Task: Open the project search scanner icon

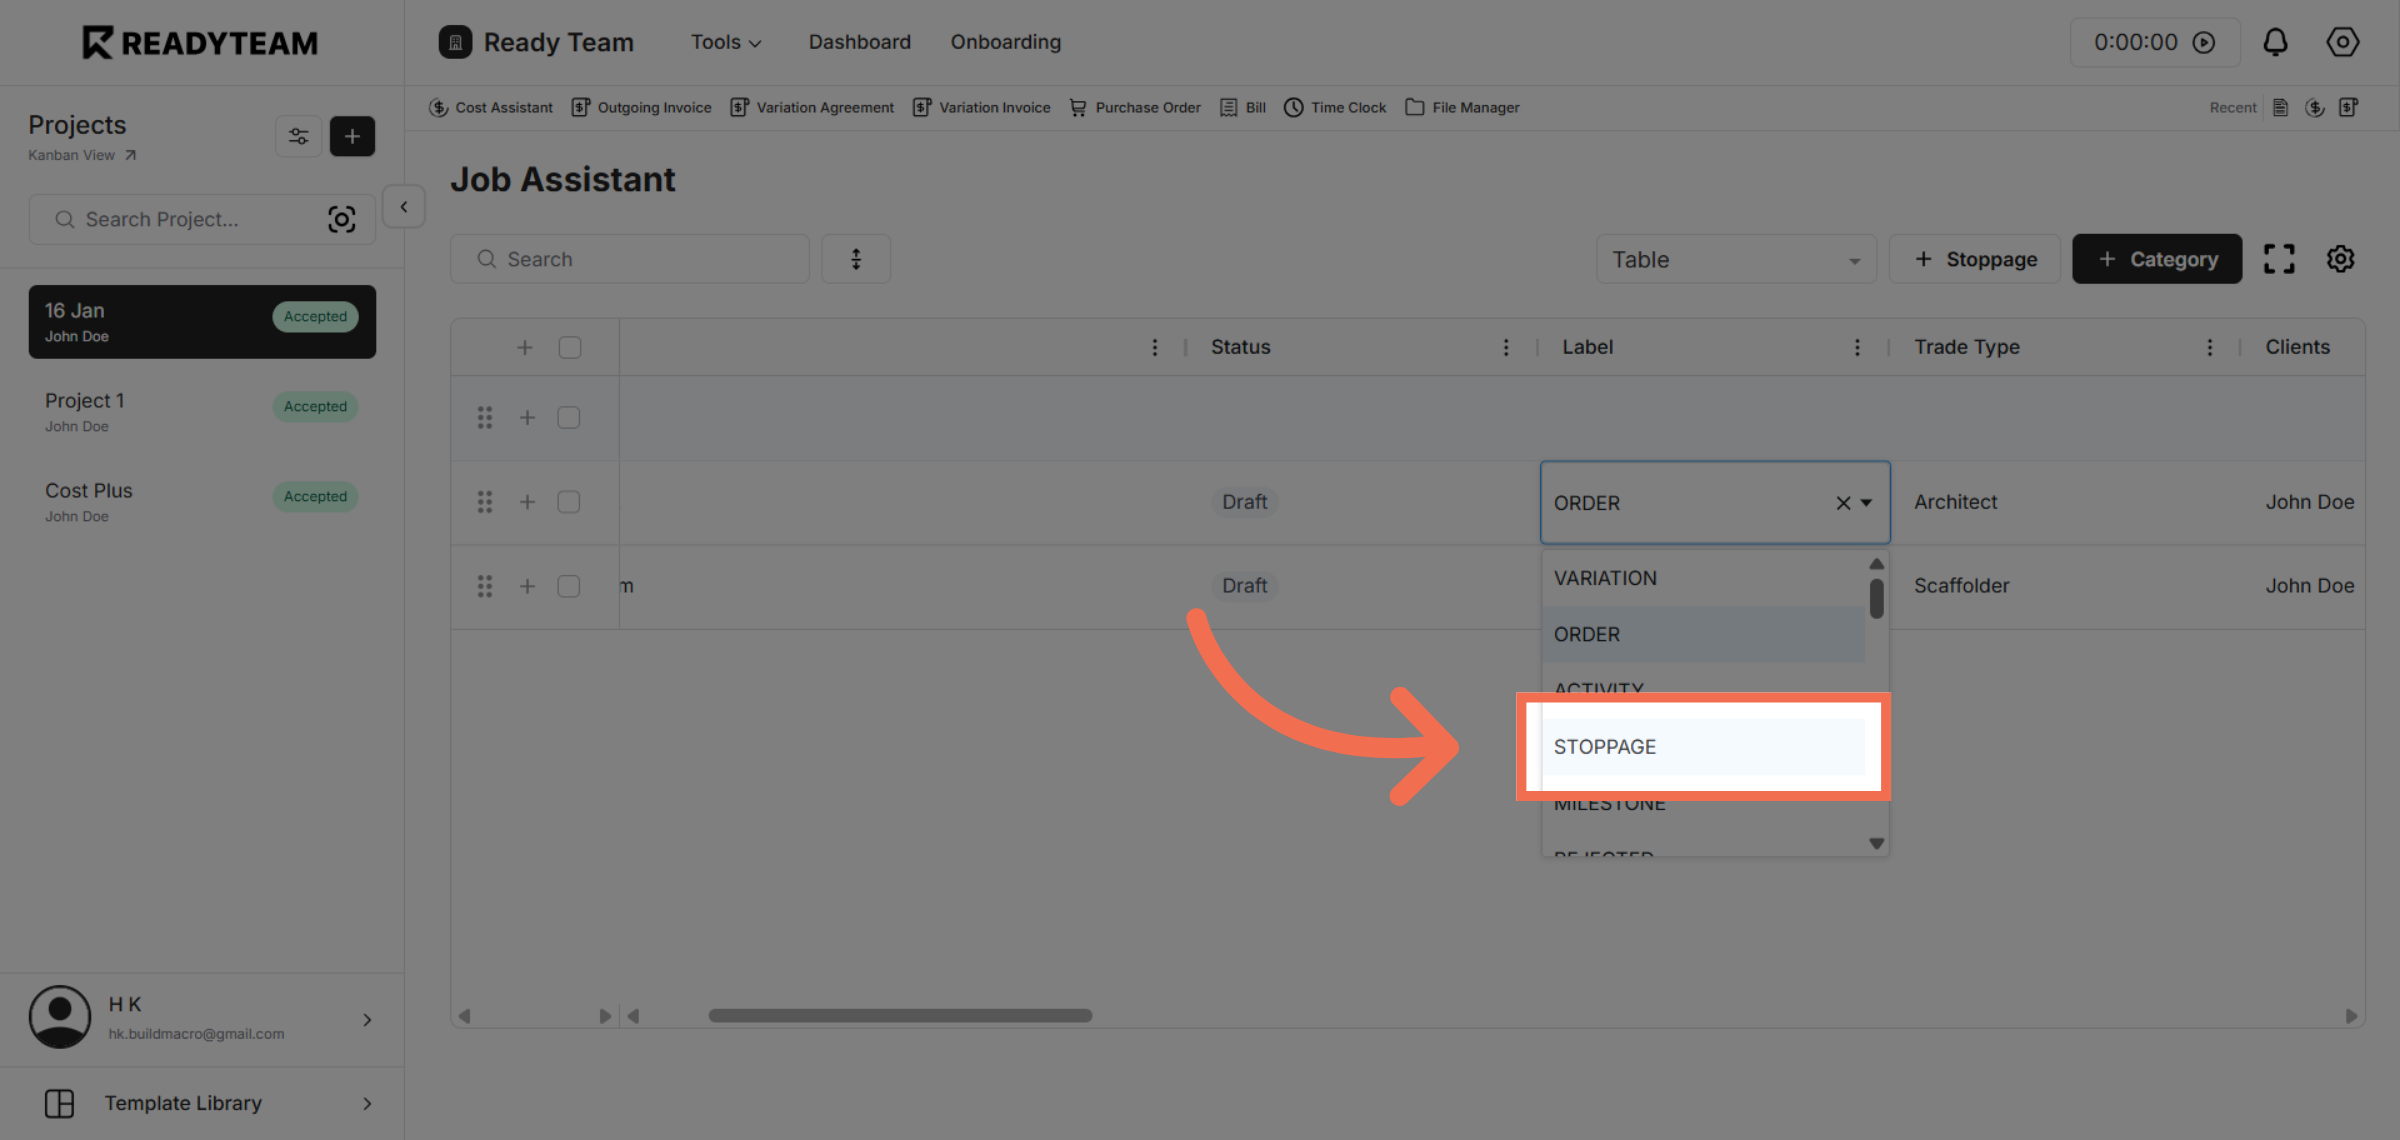Action: pyautogui.click(x=342, y=219)
